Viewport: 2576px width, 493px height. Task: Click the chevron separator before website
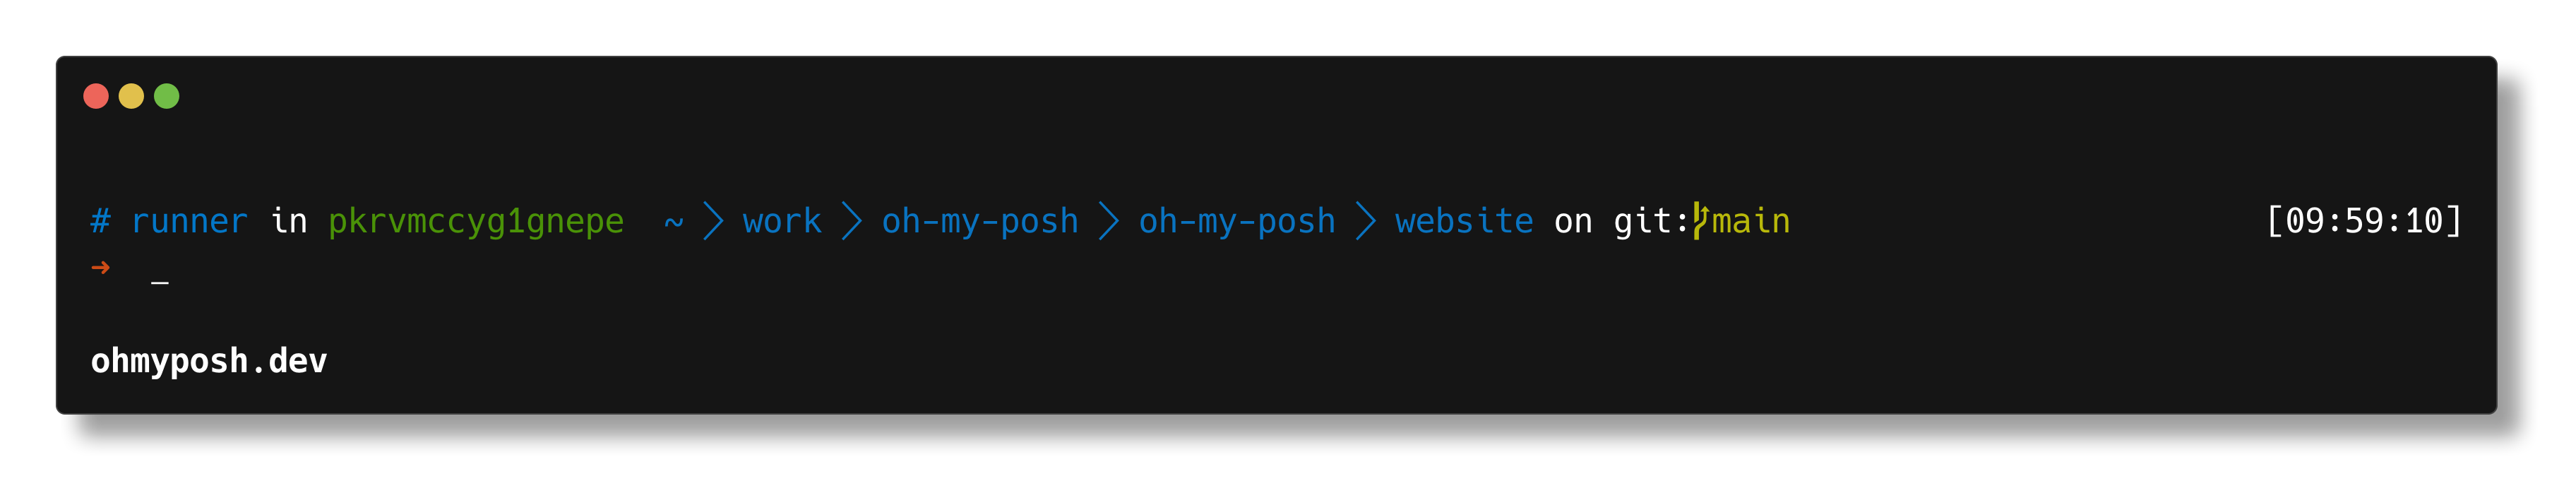click(x=1365, y=221)
